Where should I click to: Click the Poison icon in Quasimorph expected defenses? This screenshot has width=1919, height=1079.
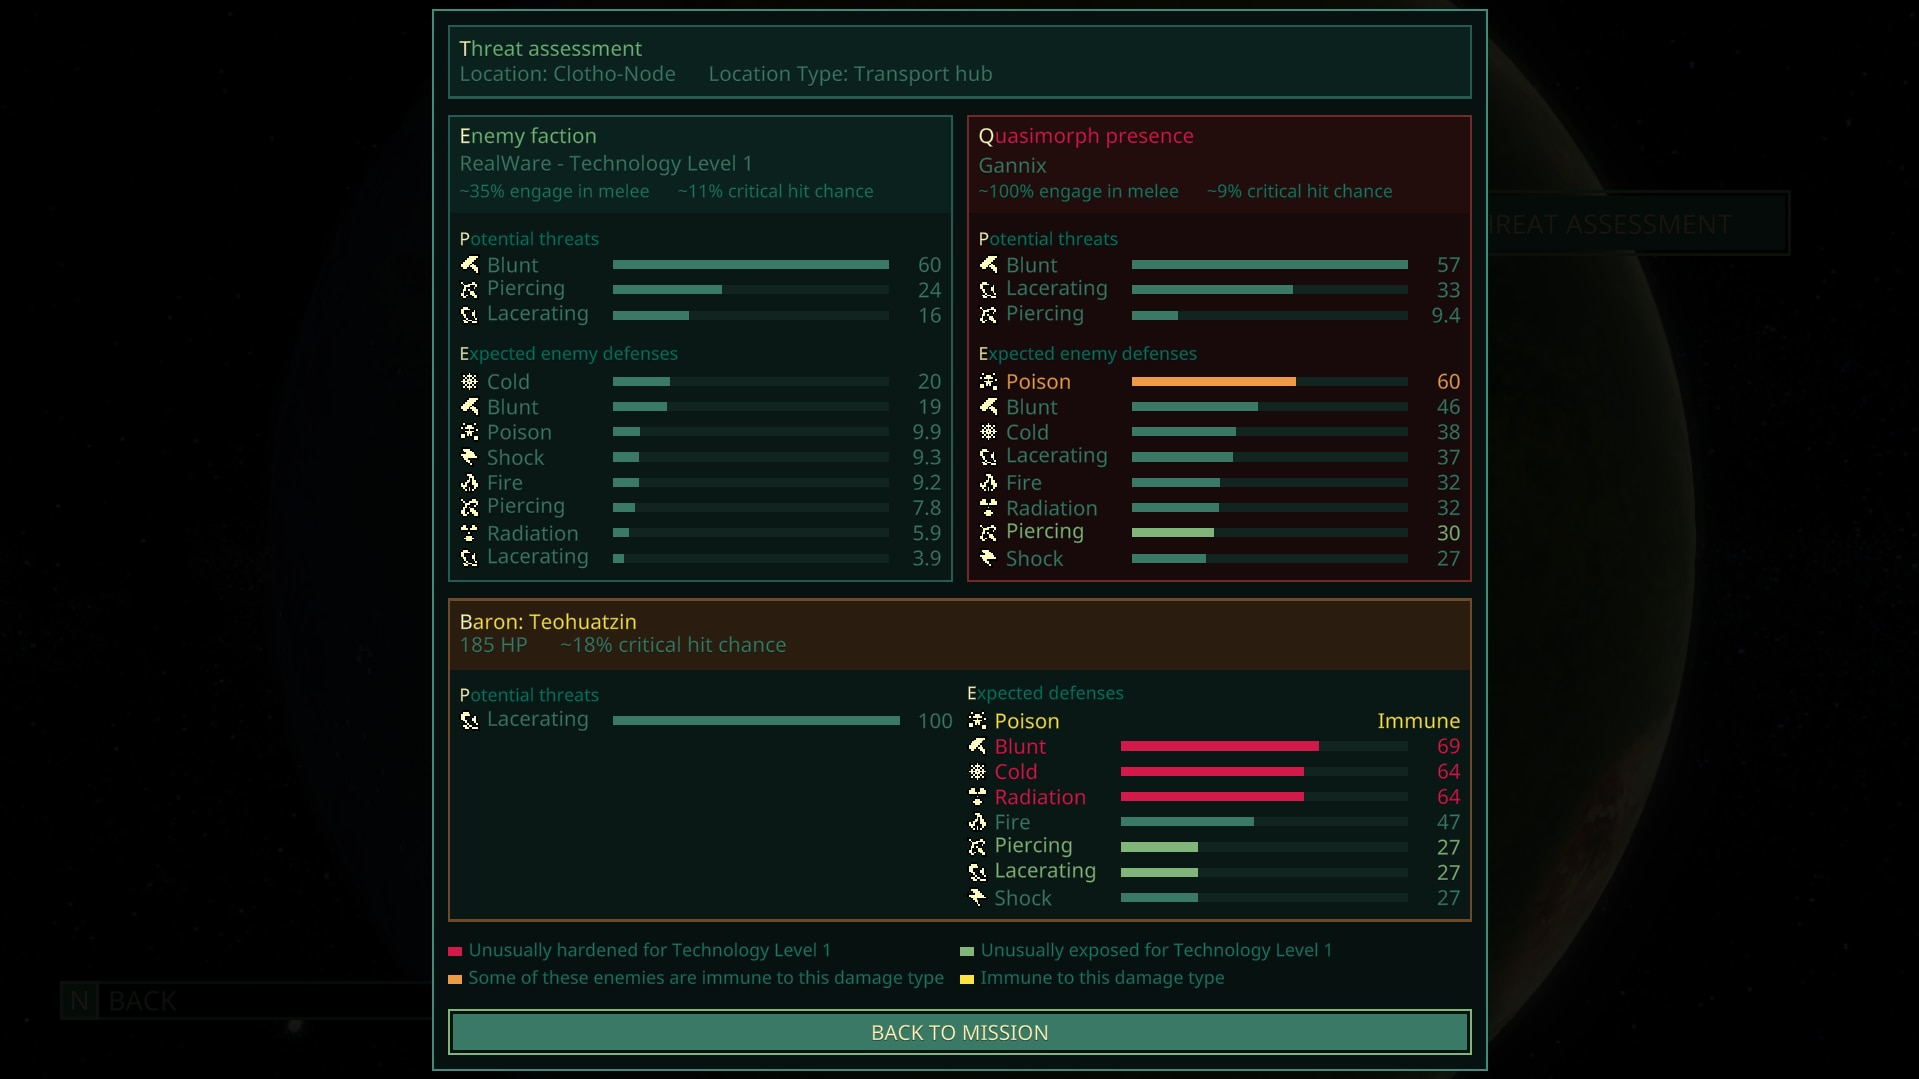988,381
